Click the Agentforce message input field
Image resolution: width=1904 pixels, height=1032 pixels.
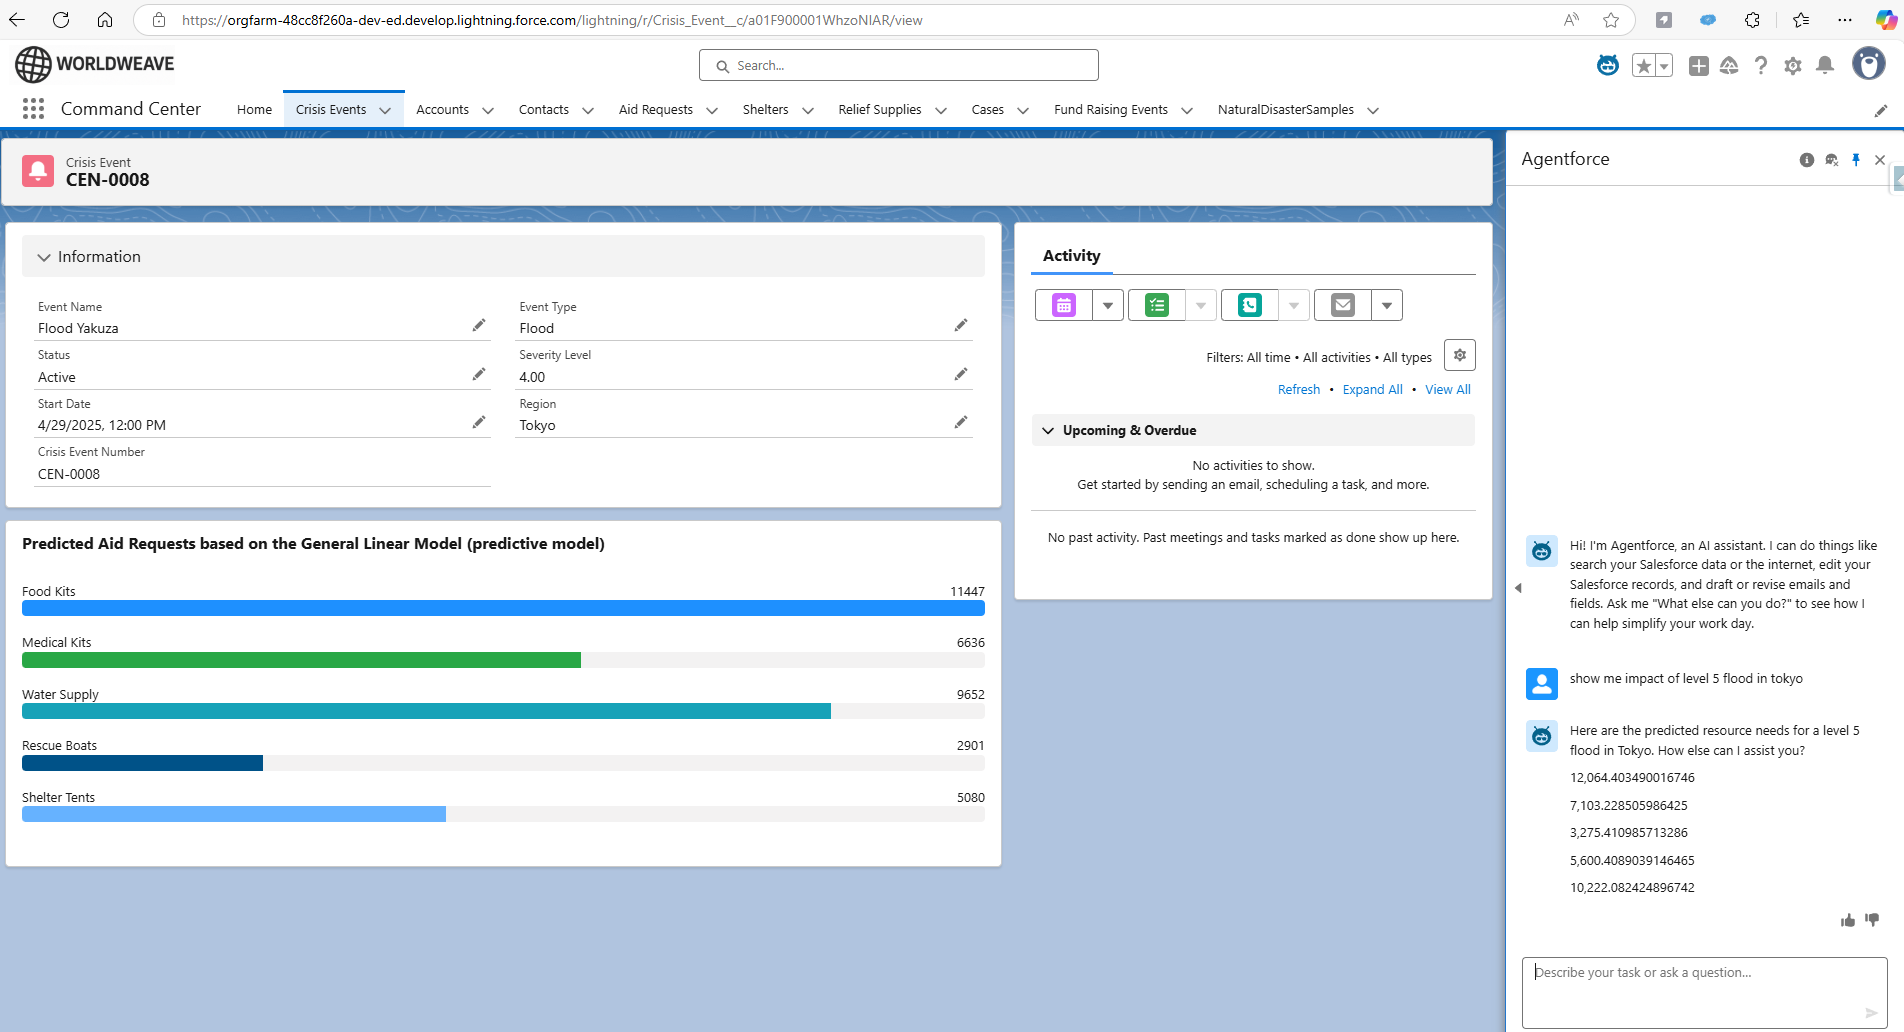click(1704, 992)
